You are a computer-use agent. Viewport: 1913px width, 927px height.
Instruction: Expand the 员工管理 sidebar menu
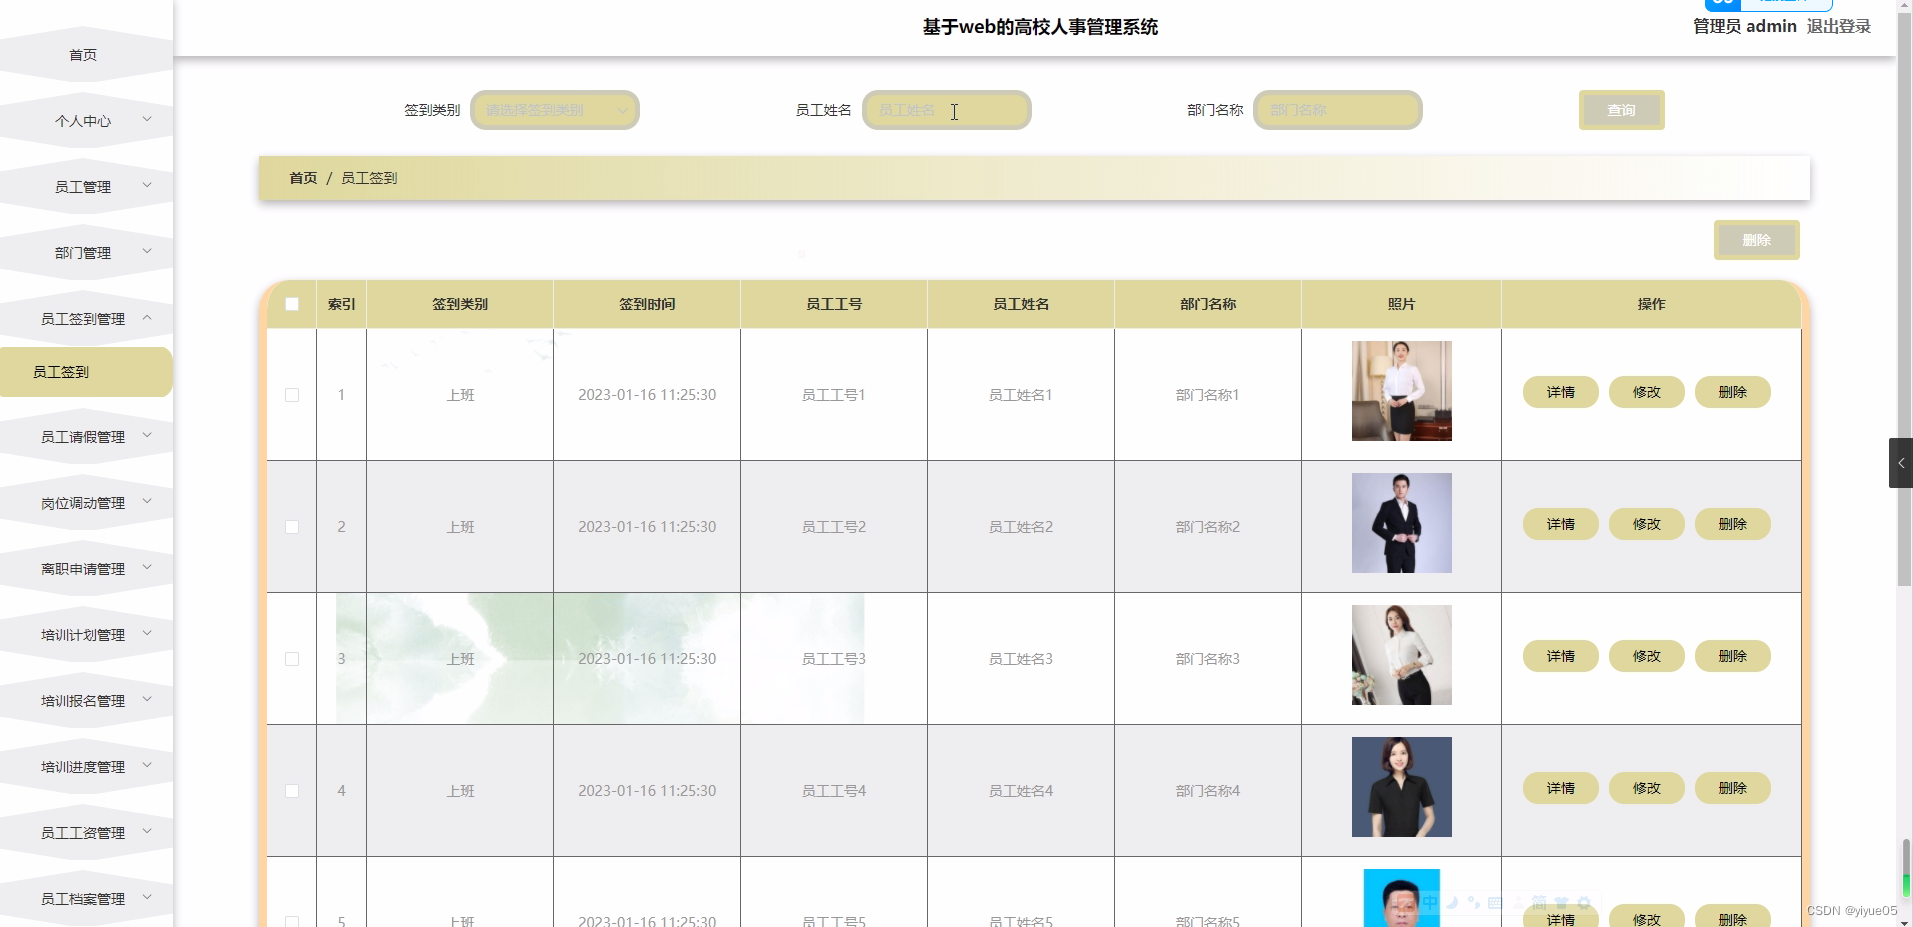point(84,187)
